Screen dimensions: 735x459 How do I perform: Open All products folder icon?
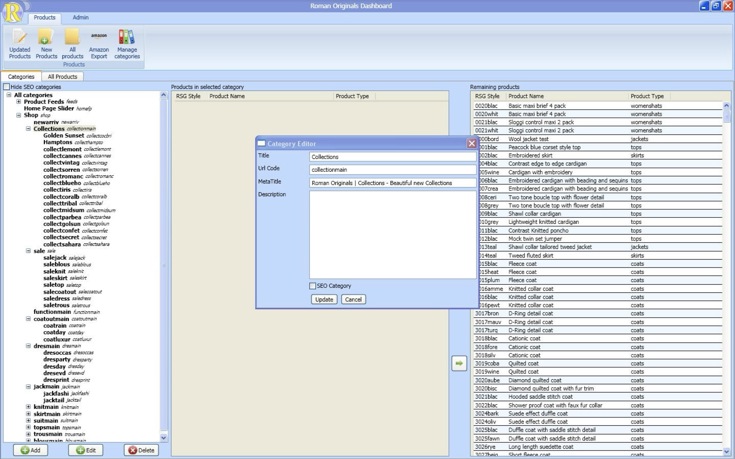click(72, 44)
